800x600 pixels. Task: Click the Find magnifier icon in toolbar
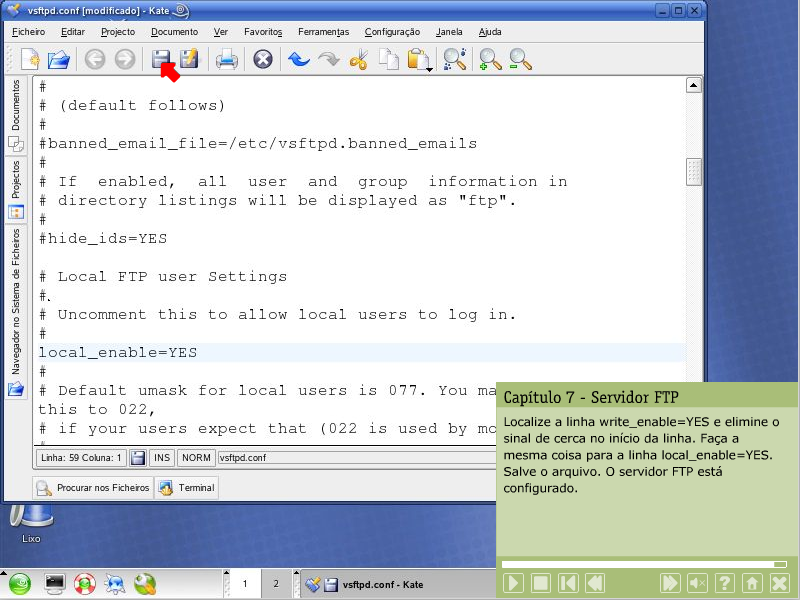[x=455, y=60]
